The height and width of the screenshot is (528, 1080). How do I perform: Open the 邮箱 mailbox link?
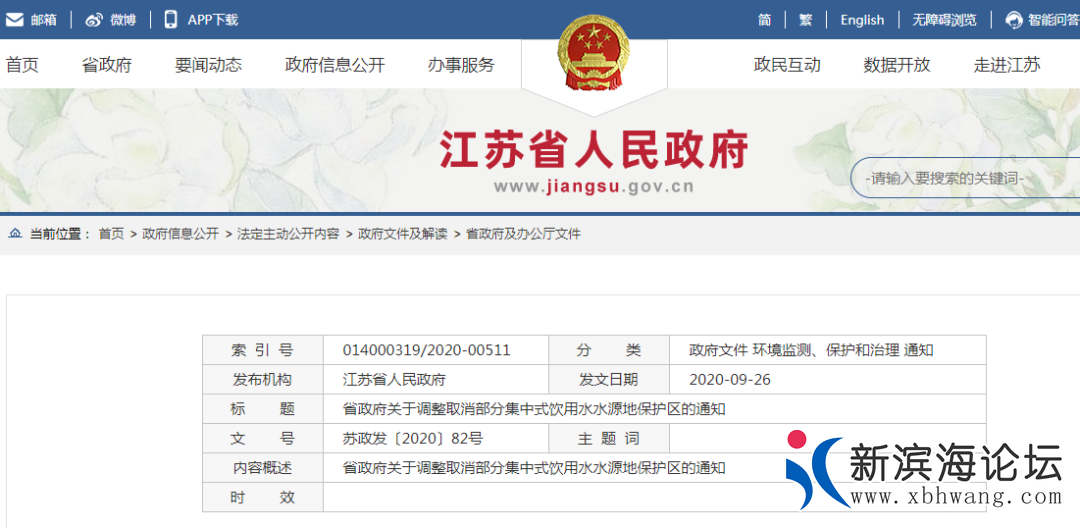tap(43, 20)
